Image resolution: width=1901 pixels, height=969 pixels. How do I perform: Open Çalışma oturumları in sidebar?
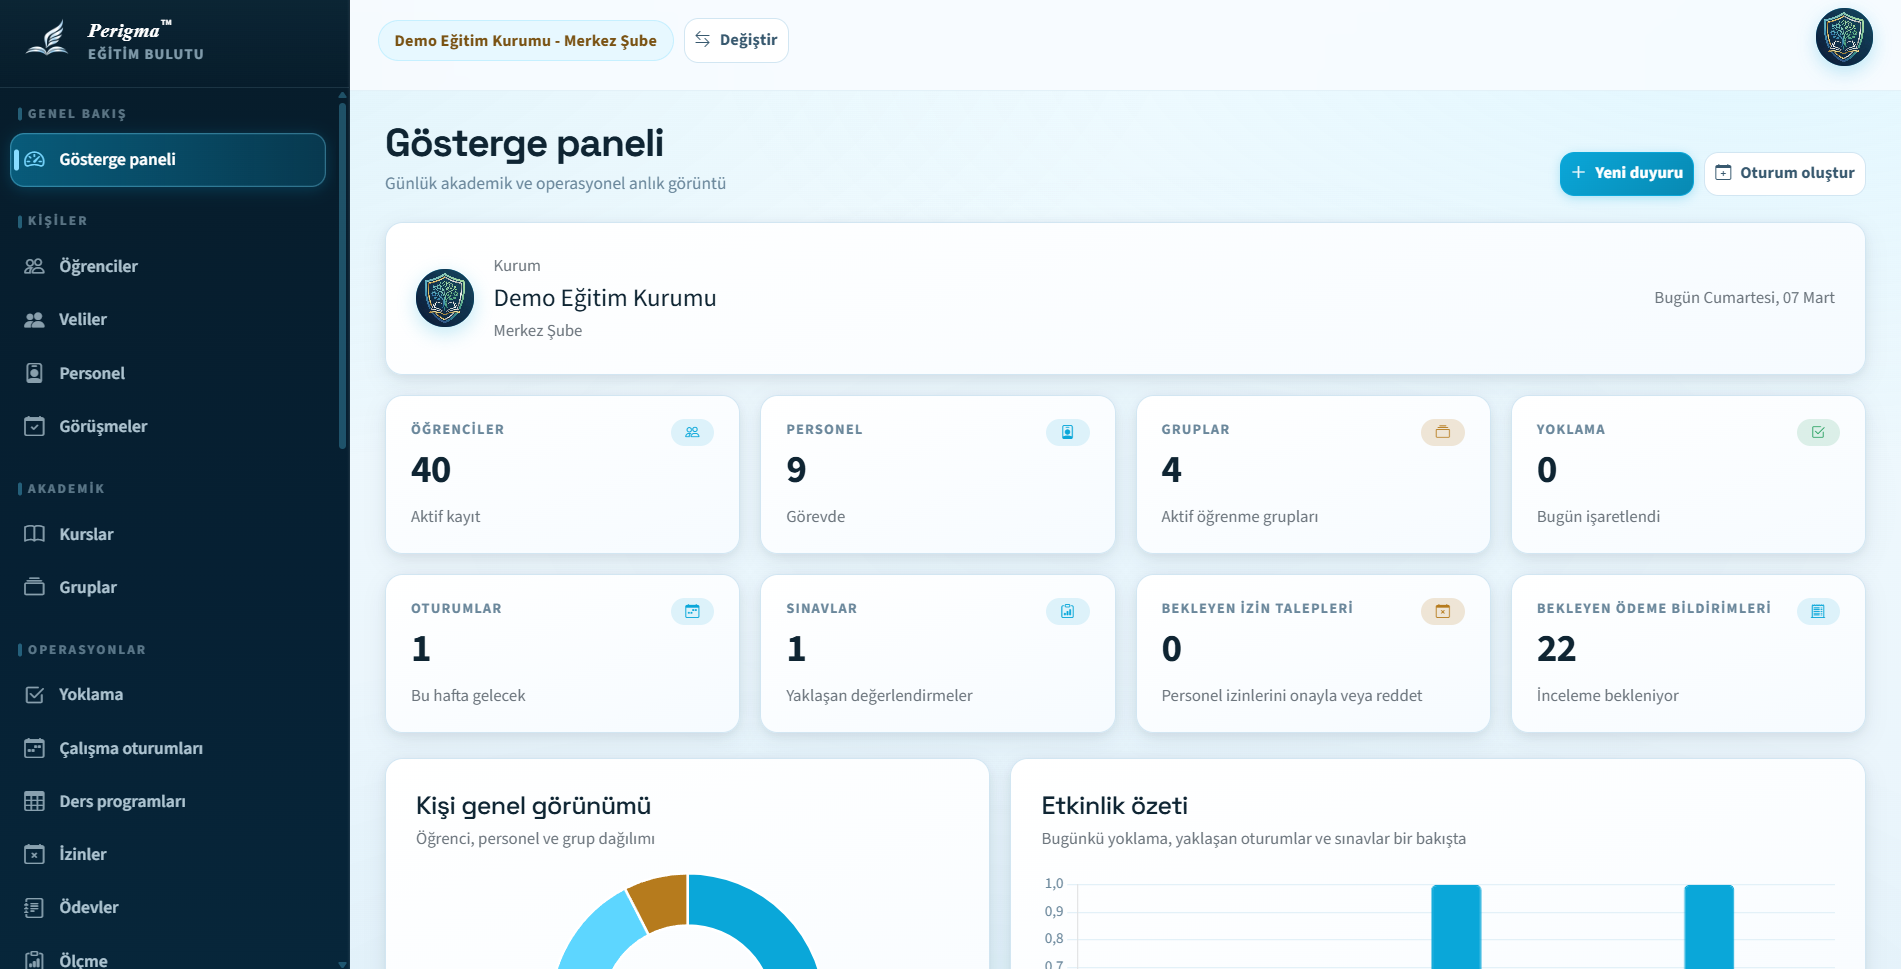point(130,748)
